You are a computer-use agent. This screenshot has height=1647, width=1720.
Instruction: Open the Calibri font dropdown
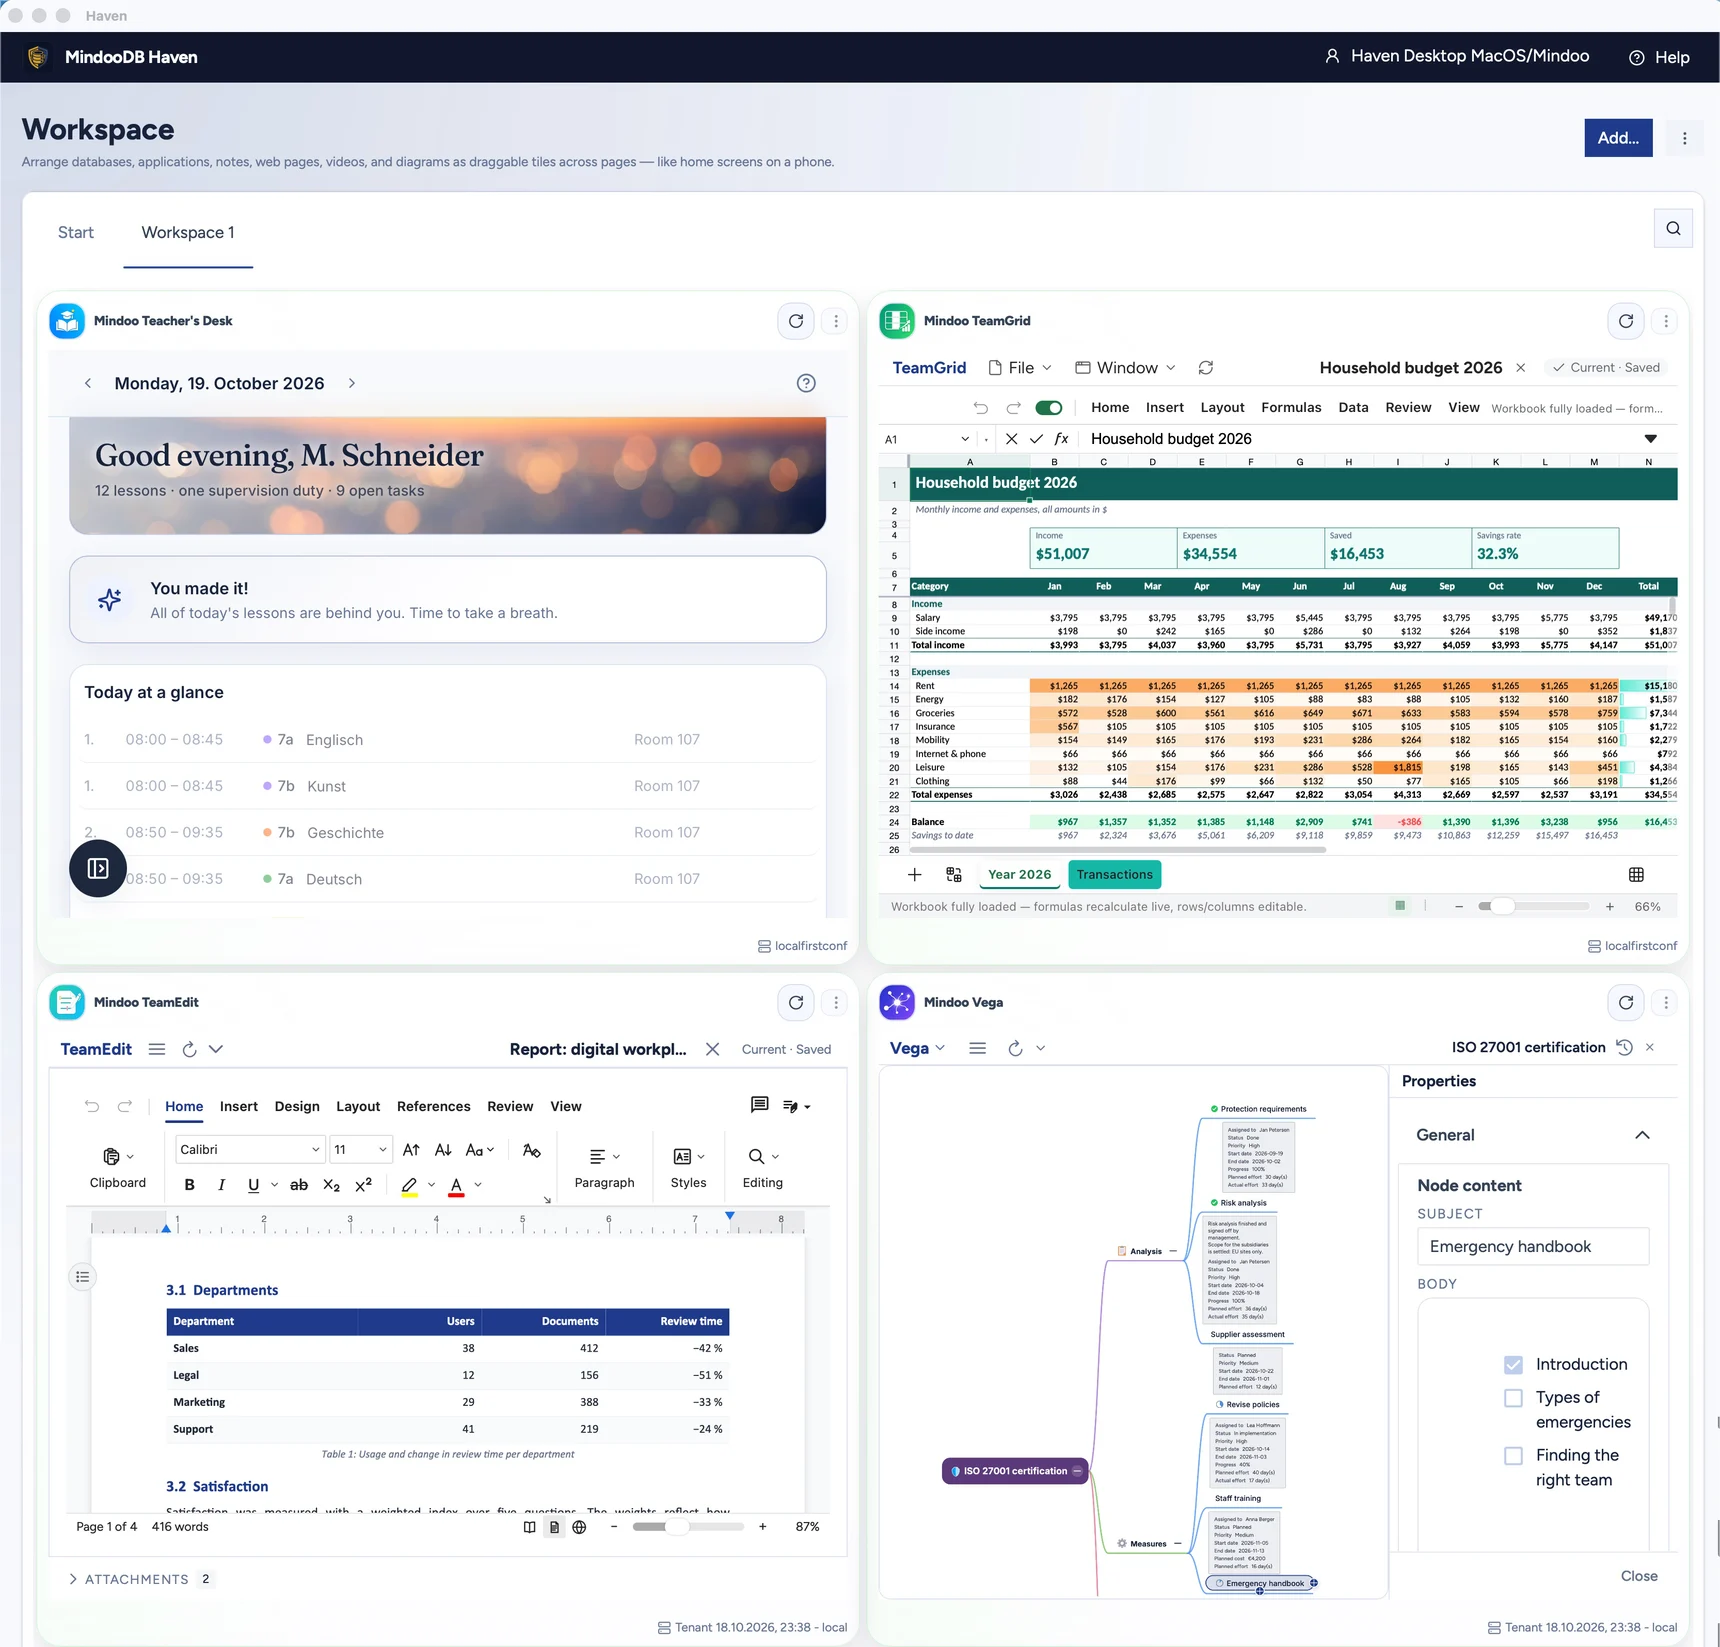250,1150
